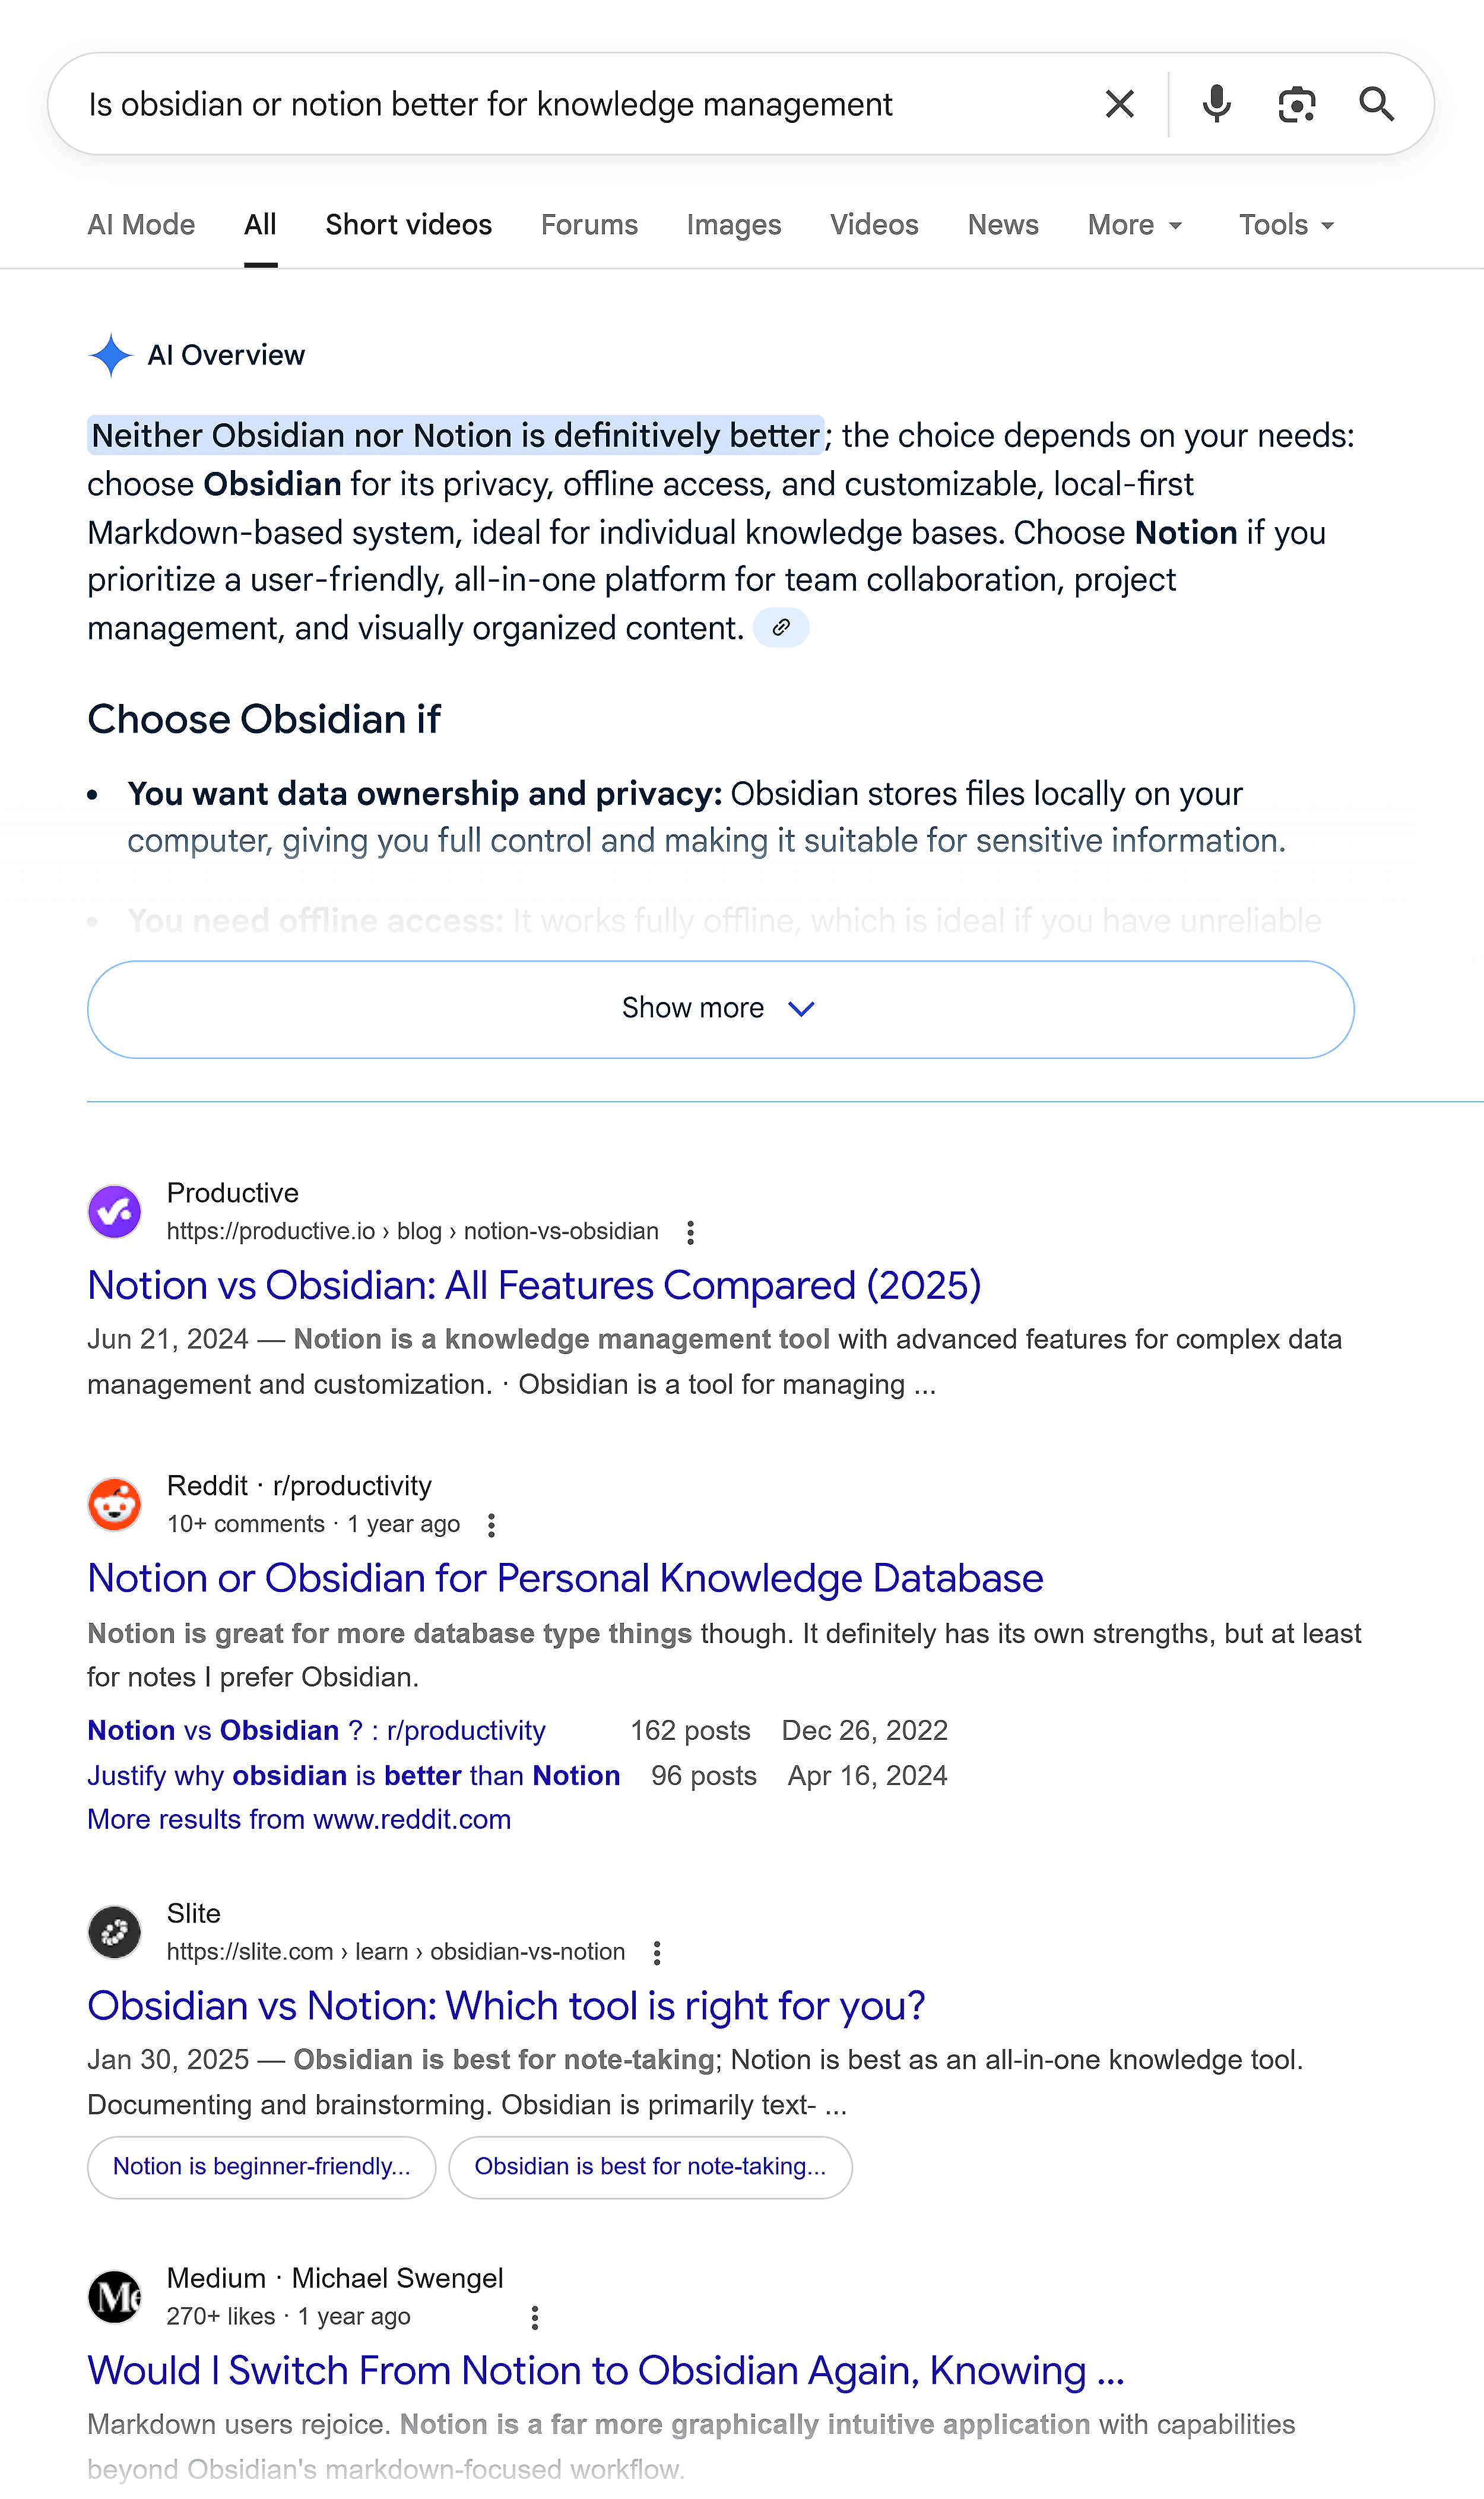The width and height of the screenshot is (1484, 2499).
Task: Click the Medium favicon on Michael Swengel's result
Action: tap(113, 2296)
